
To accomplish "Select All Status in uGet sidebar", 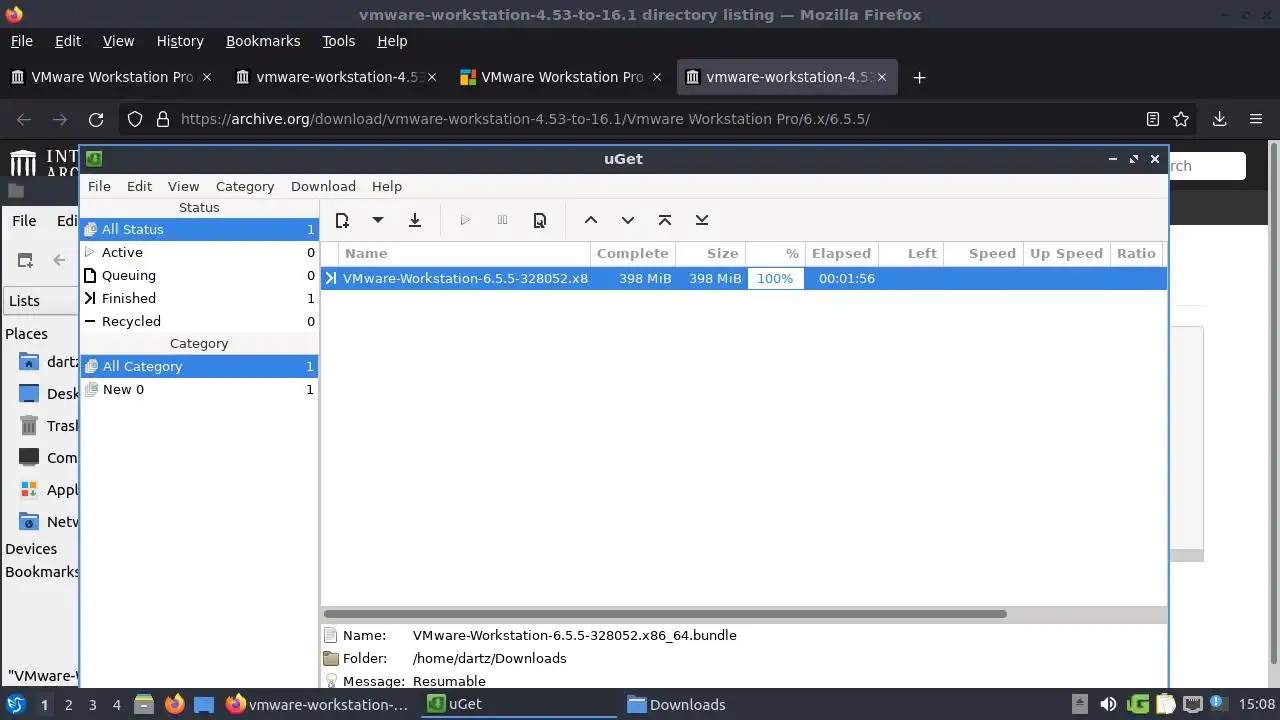I will click(x=199, y=229).
